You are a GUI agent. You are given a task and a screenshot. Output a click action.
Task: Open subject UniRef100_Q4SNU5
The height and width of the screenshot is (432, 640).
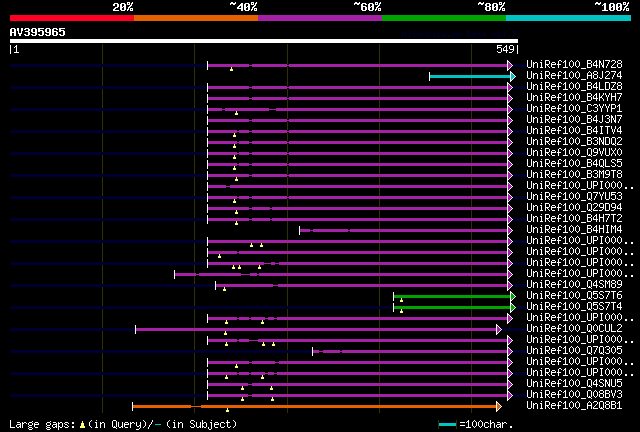(x=574, y=384)
